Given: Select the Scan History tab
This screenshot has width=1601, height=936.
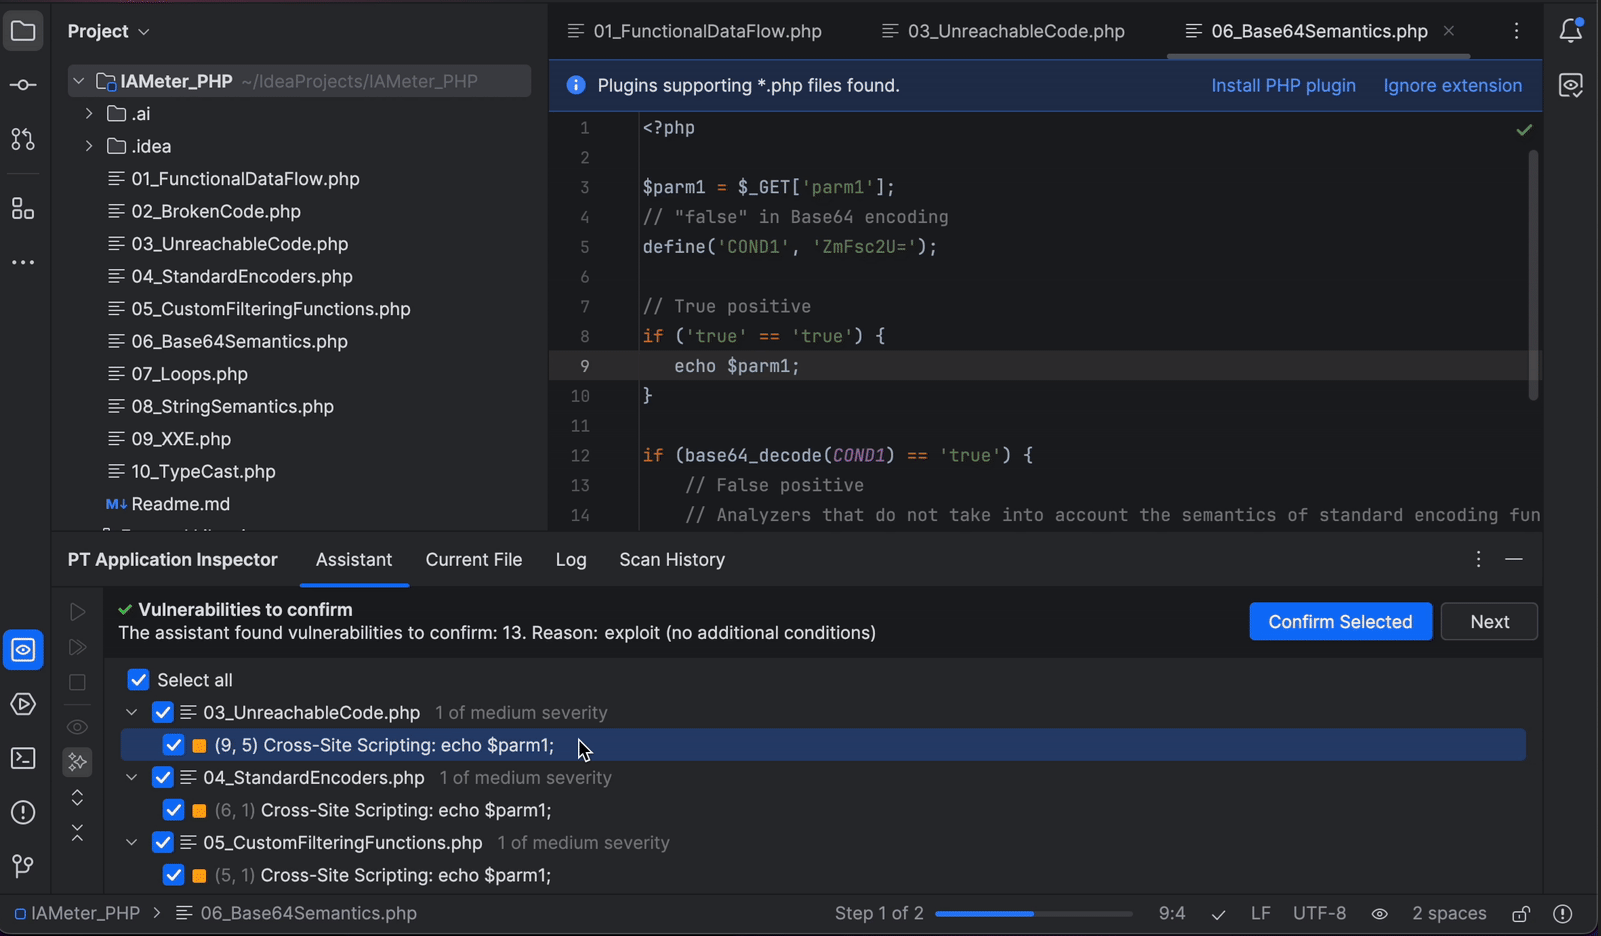Looking at the screenshot, I should (x=672, y=560).
